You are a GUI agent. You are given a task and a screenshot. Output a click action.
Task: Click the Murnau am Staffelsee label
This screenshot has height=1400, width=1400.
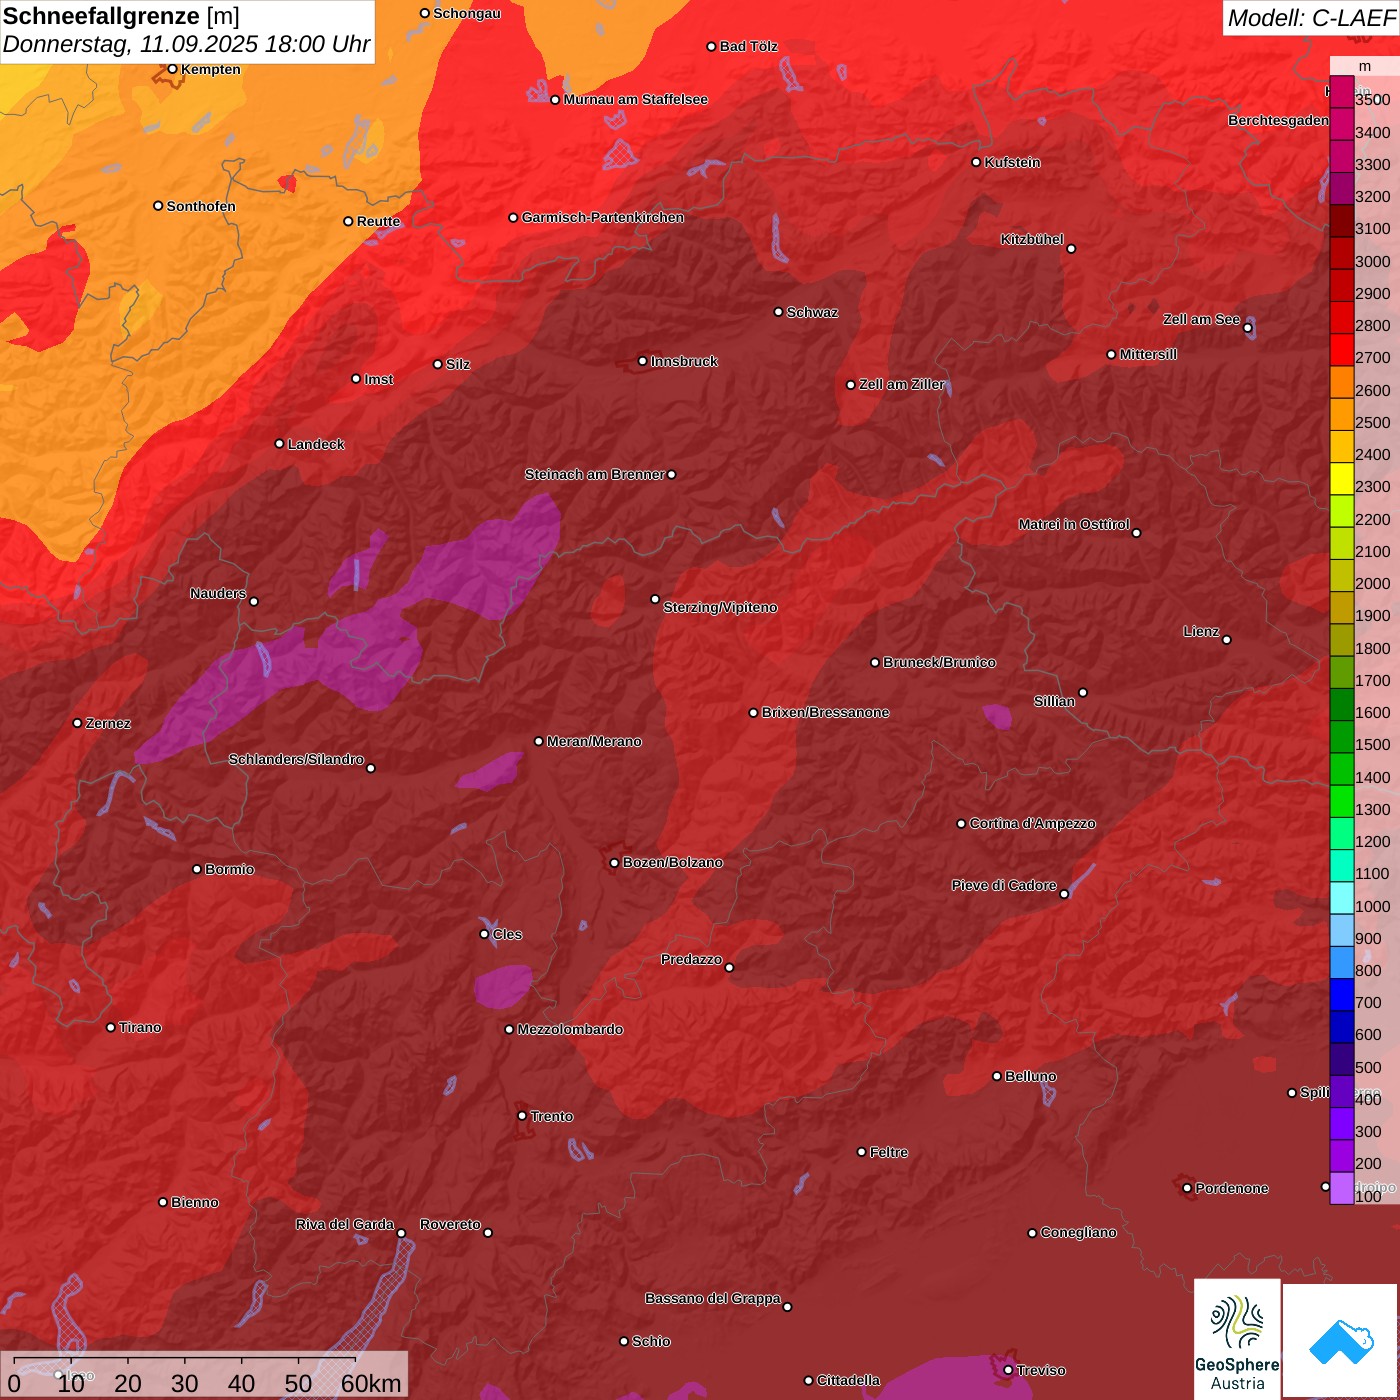tap(635, 99)
